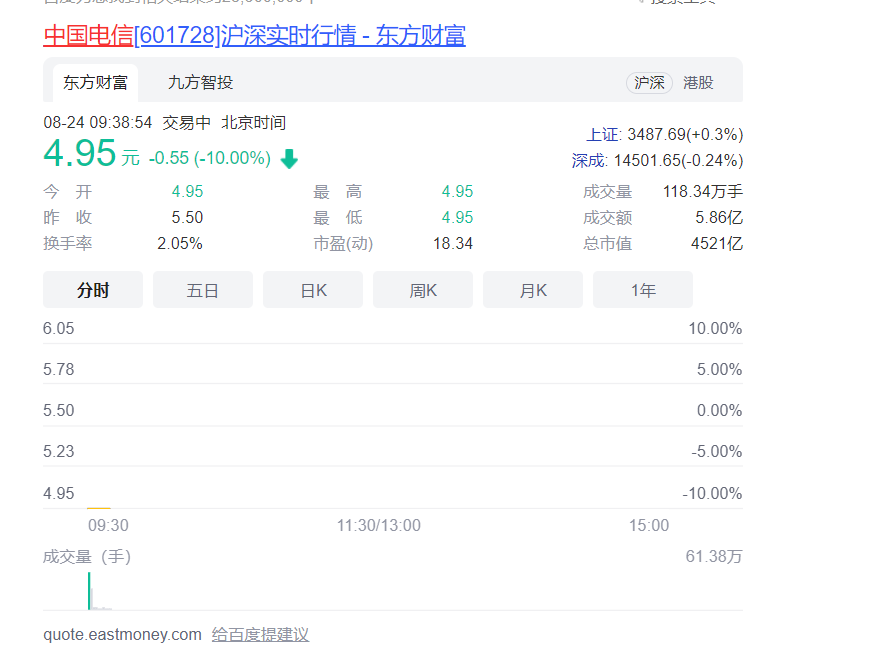Click the 昨收 value 5.50
Viewport: 891px width, 649px height.
click(187, 218)
